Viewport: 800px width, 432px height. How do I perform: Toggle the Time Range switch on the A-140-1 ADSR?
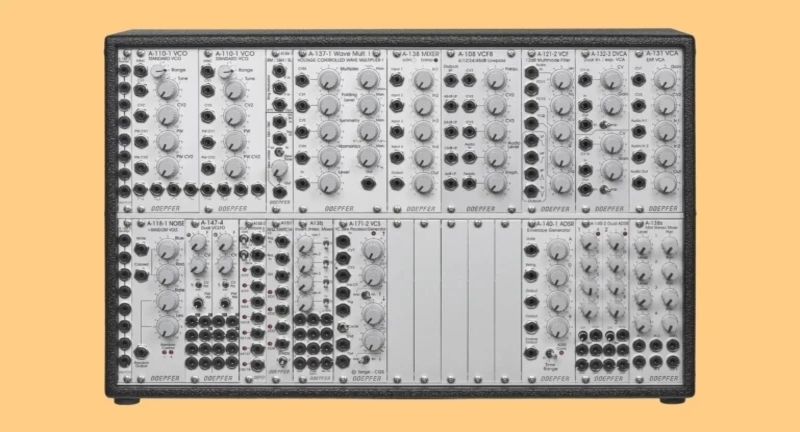(550, 353)
